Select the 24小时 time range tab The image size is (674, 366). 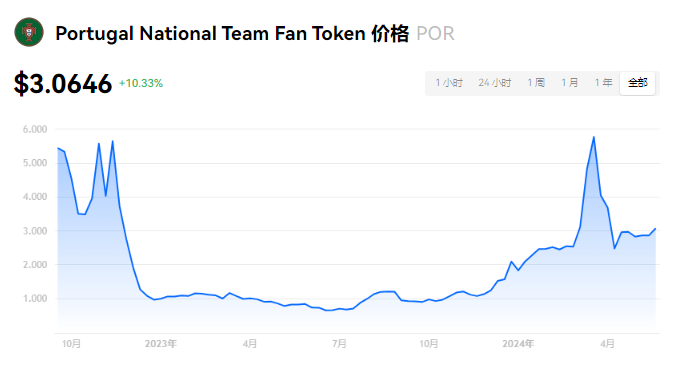coord(495,83)
